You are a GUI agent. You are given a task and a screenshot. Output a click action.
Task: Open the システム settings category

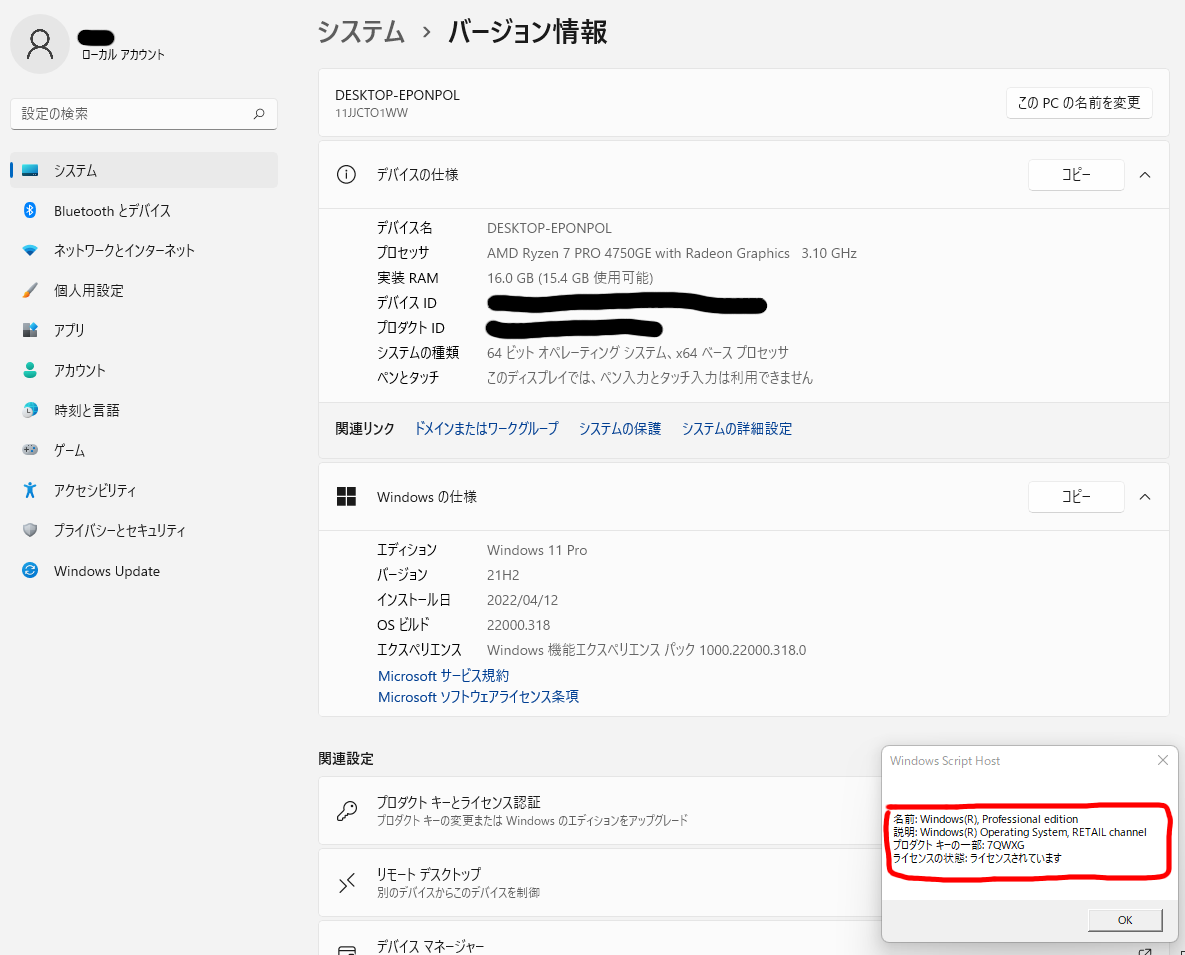click(144, 171)
